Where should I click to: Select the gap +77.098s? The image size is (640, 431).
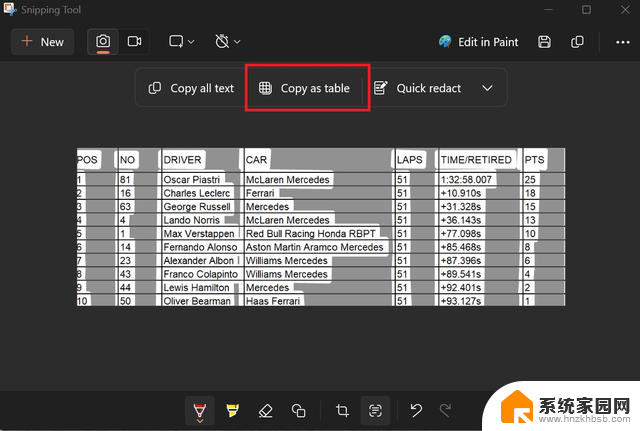tap(461, 233)
